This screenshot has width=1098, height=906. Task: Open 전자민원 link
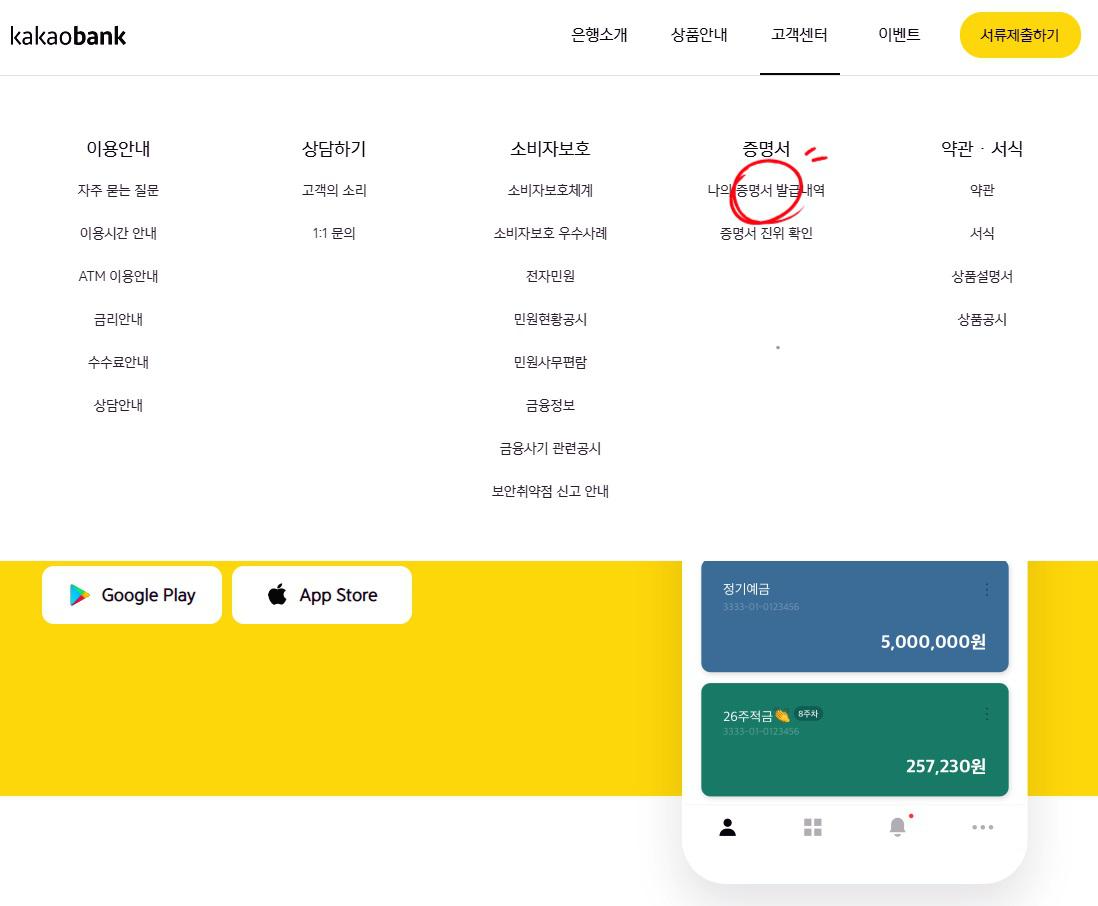point(550,277)
